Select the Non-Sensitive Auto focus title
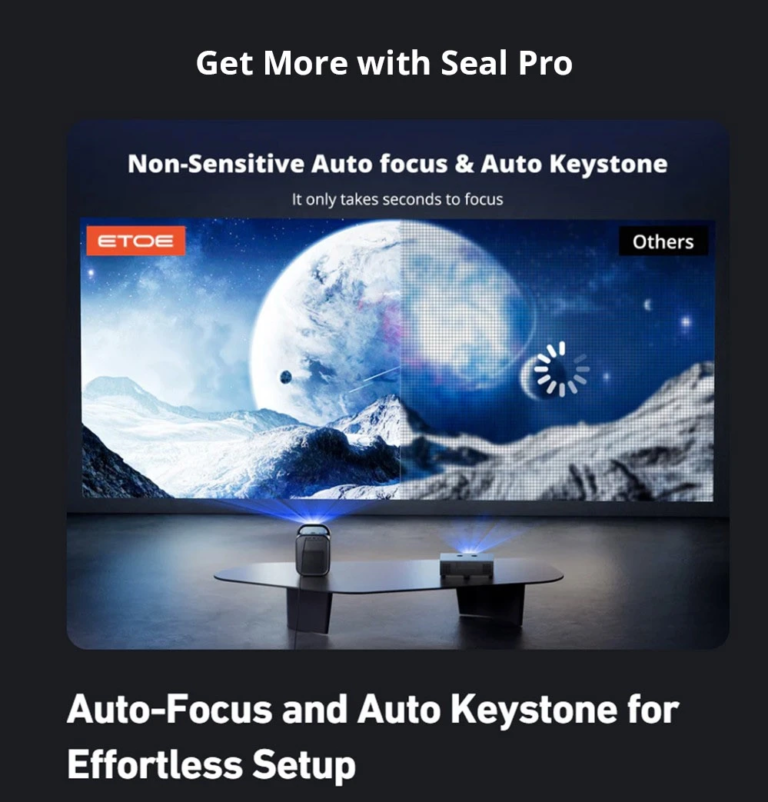 point(397,164)
